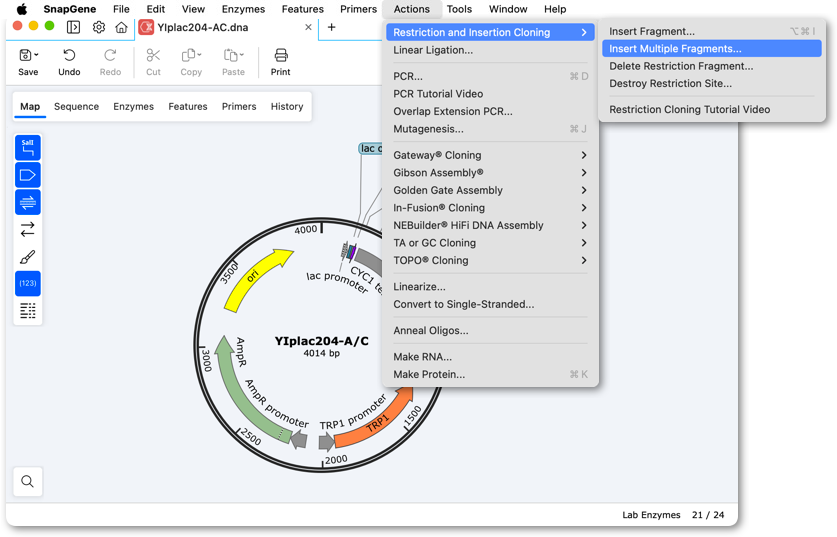837x537 pixels.
Task: Open the Save dropdown arrow
Action: (x=36, y=55)
